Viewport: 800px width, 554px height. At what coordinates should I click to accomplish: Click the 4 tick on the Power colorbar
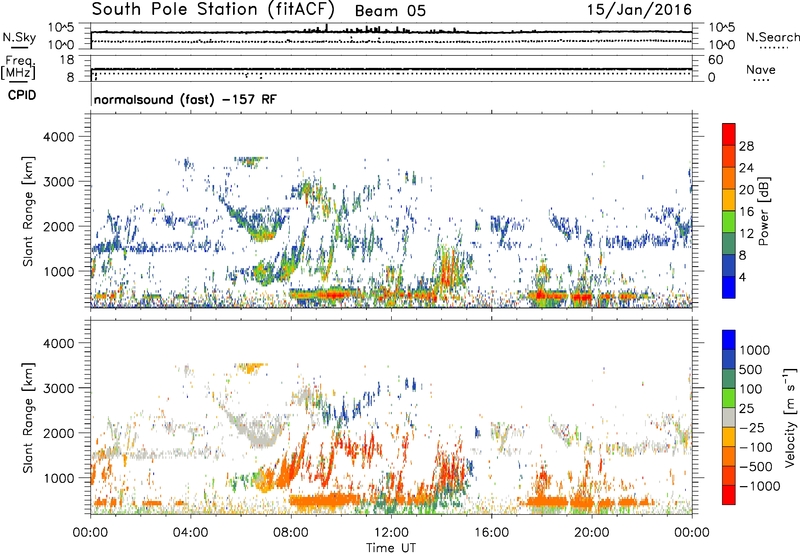click(x=742, y=277)
